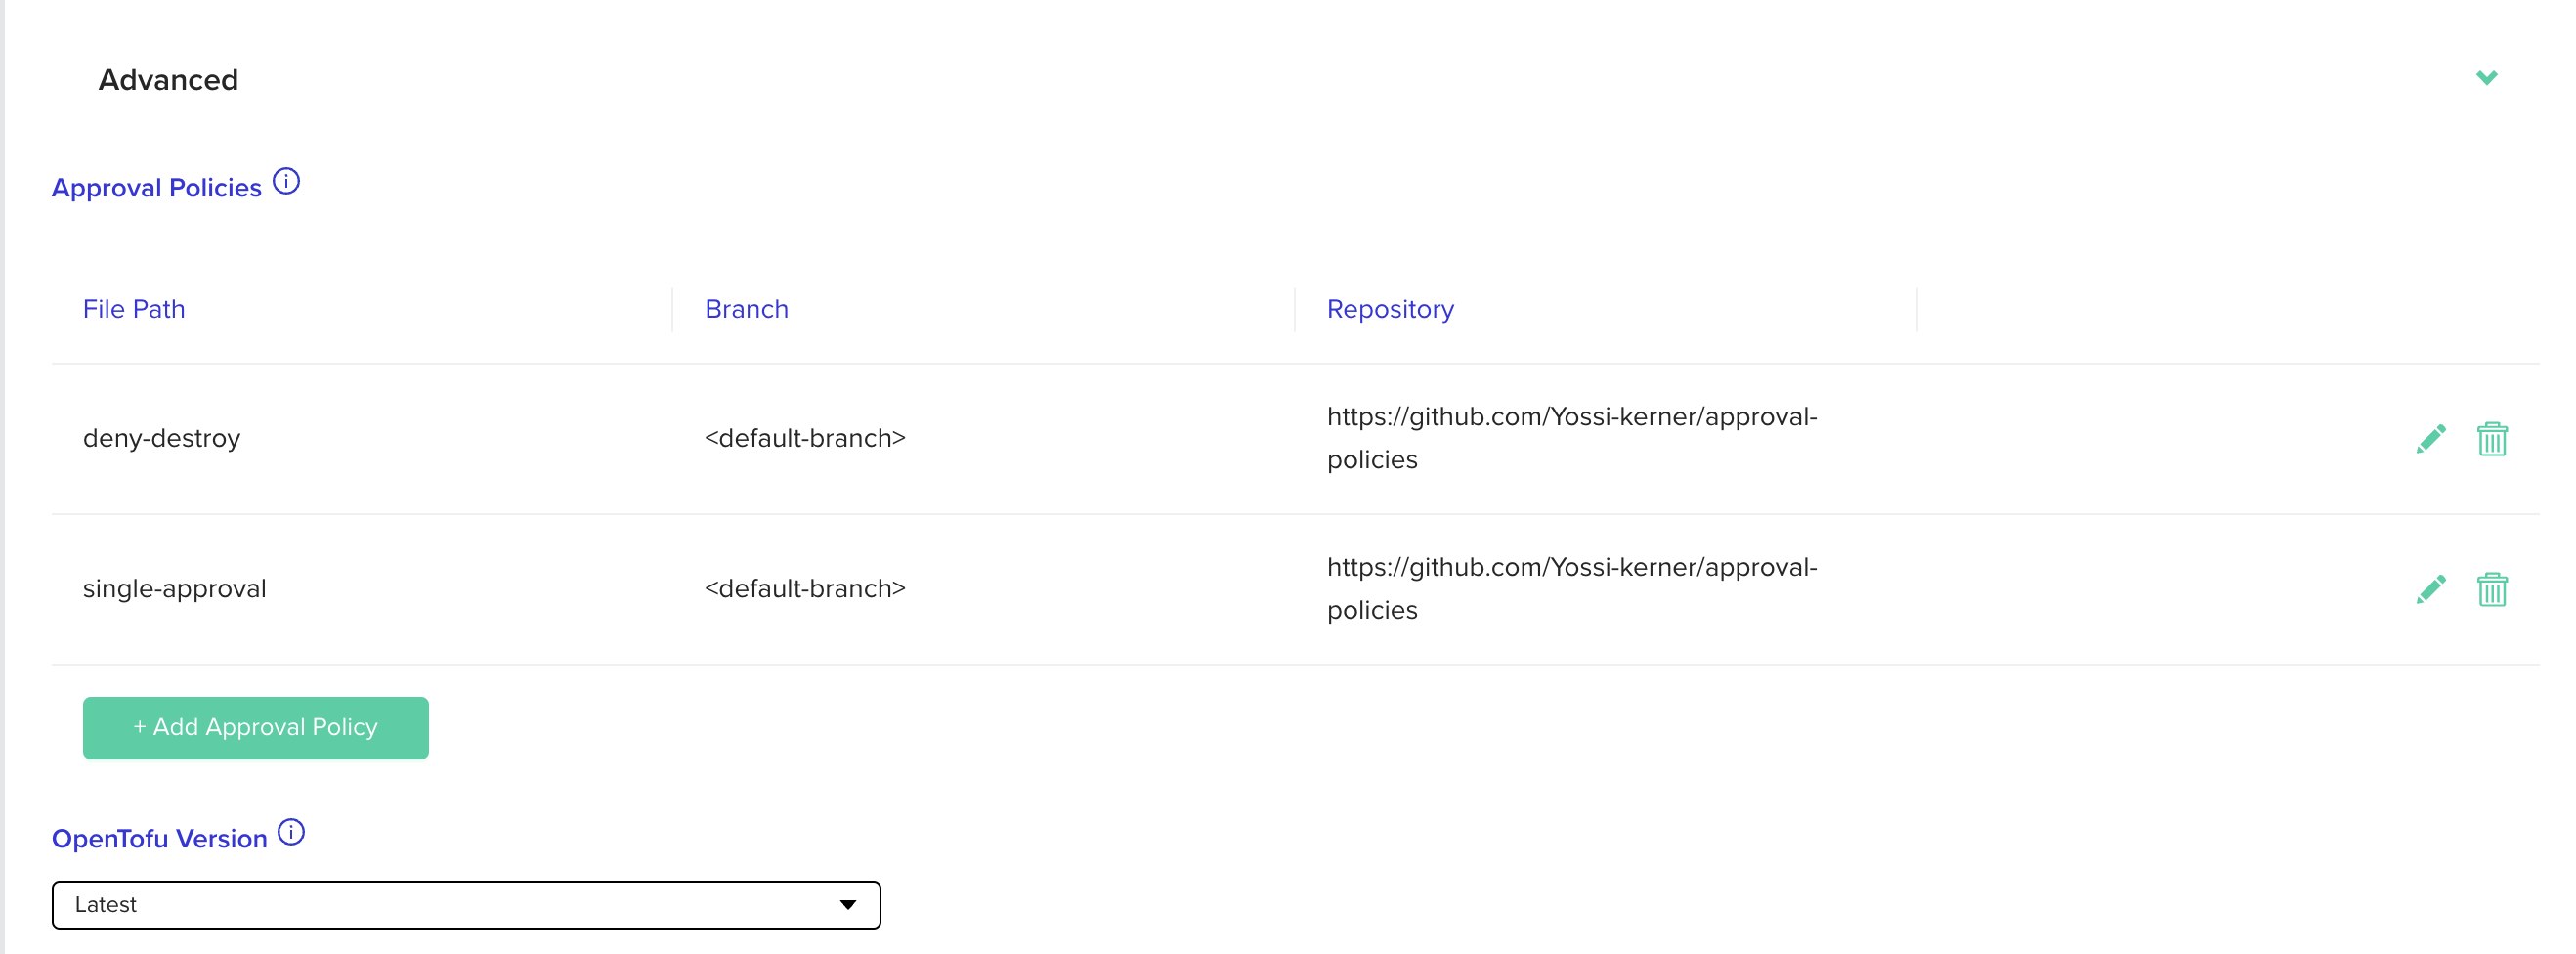Click the Add Approval Policy button
The height and width of the screenshot is (954, 2576).
(255, 728)
